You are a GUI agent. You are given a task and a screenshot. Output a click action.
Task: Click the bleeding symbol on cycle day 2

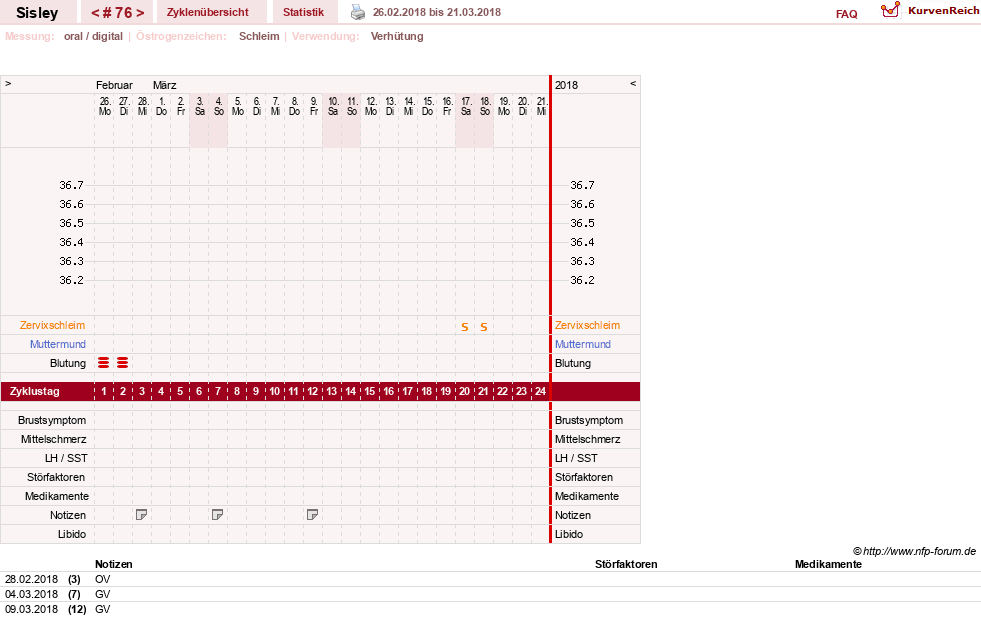pos(123,363)
